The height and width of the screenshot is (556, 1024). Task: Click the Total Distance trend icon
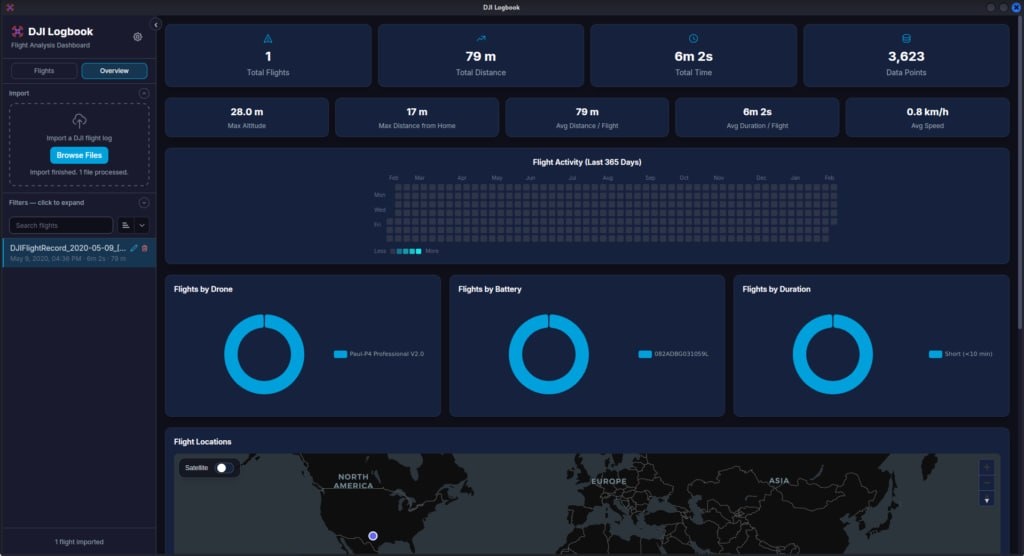(481, 39)
